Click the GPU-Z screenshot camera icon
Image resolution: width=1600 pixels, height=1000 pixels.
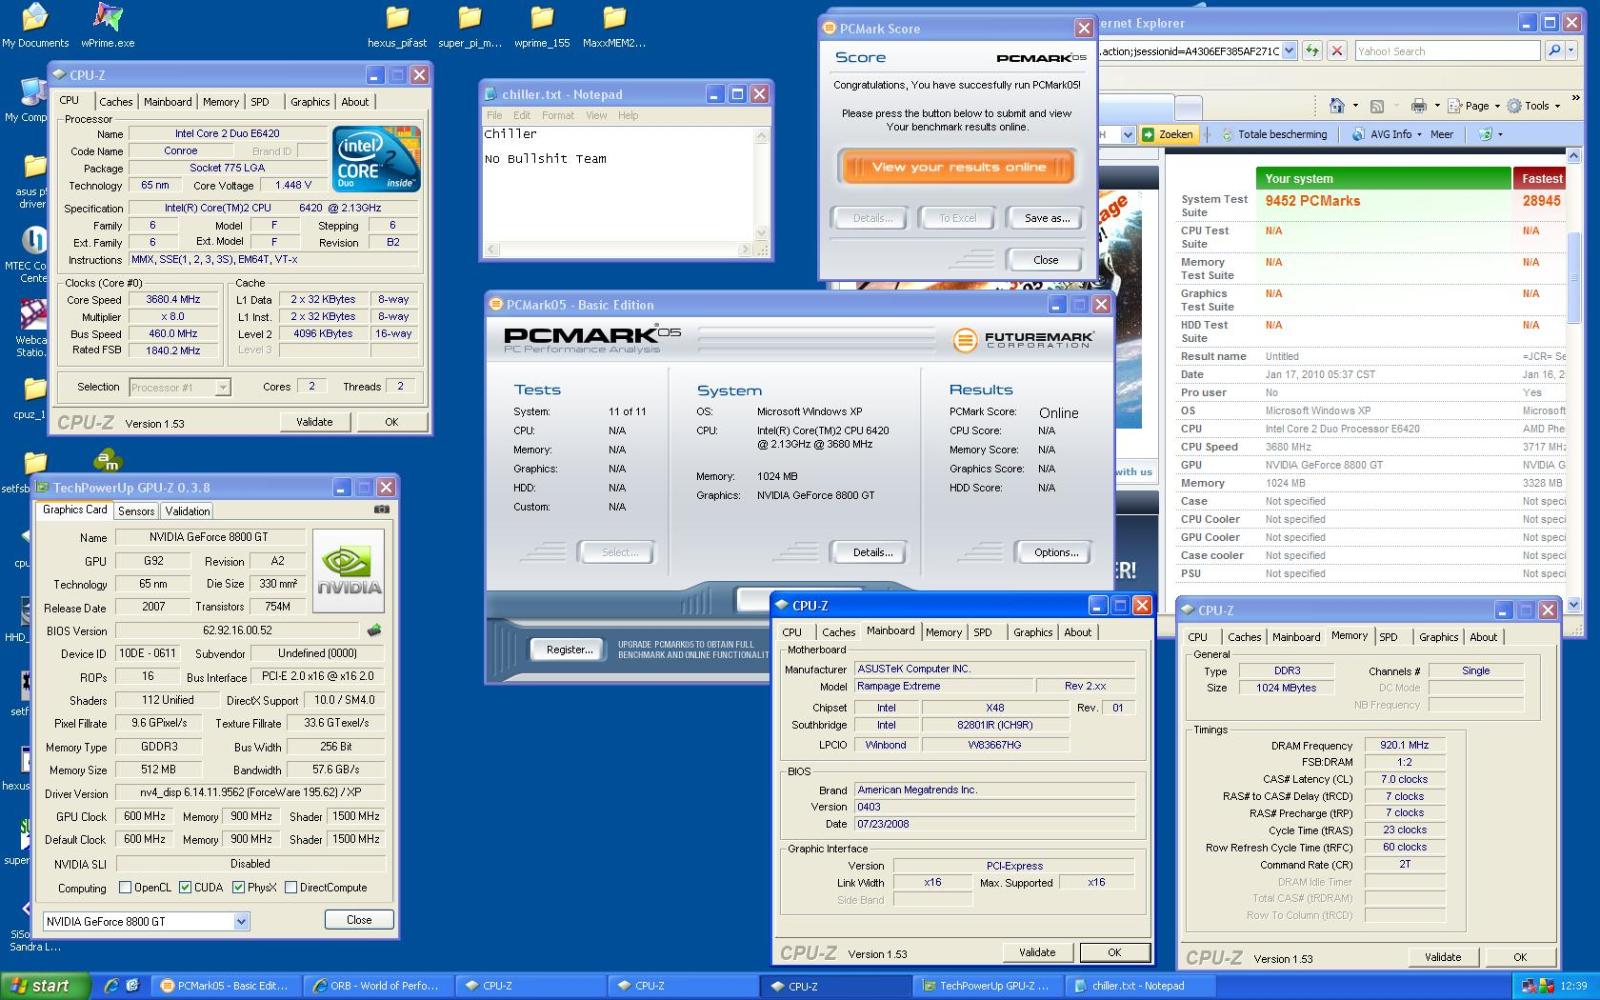click(x=381, y=510)
